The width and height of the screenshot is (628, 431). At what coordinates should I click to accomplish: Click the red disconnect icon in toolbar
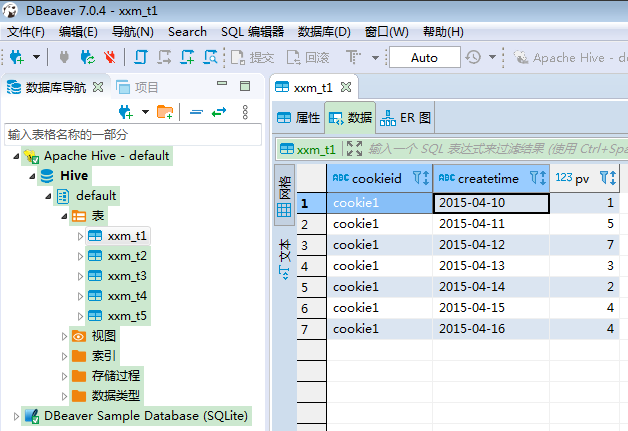click(x=110, y=57)
